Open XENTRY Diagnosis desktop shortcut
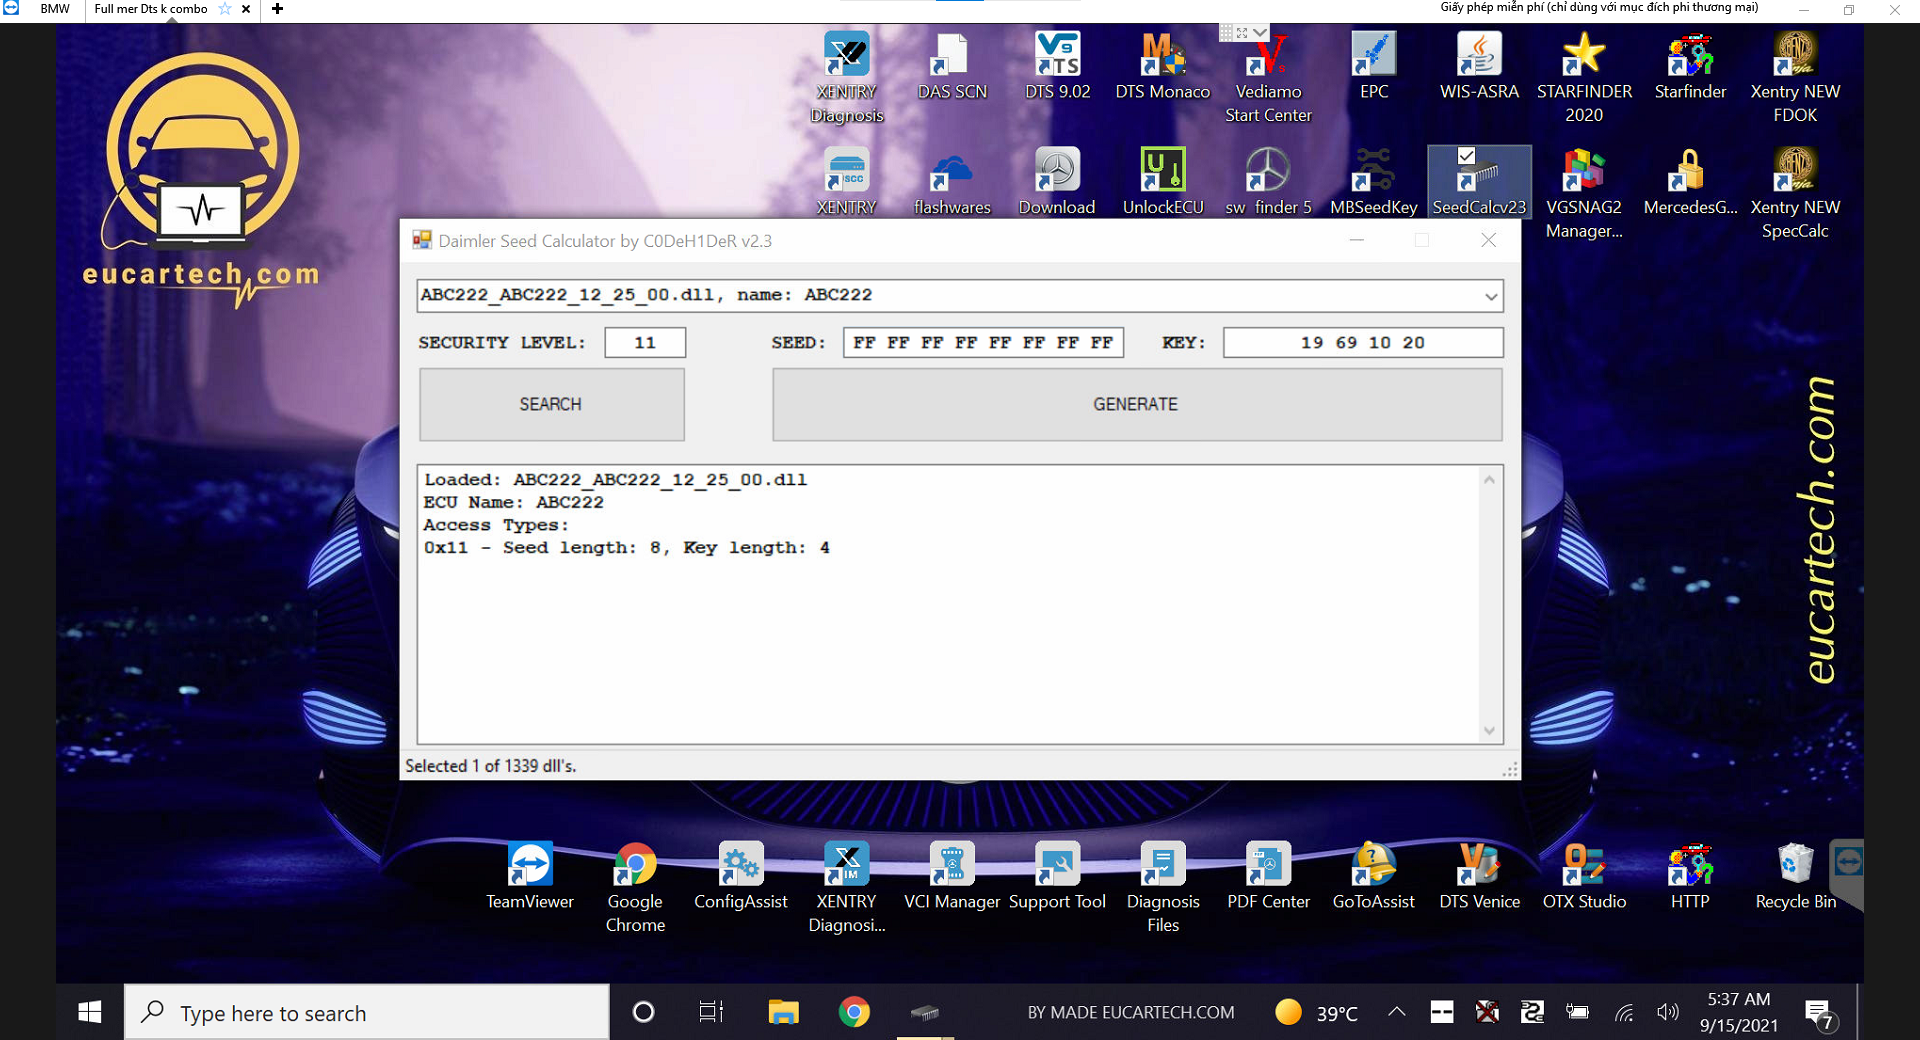This screenshot has width=1920, height=1040. 847,77
